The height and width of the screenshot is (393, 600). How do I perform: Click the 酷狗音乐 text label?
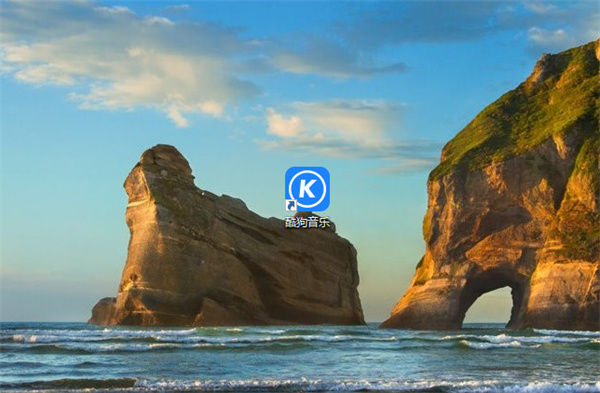coord(307,222)
